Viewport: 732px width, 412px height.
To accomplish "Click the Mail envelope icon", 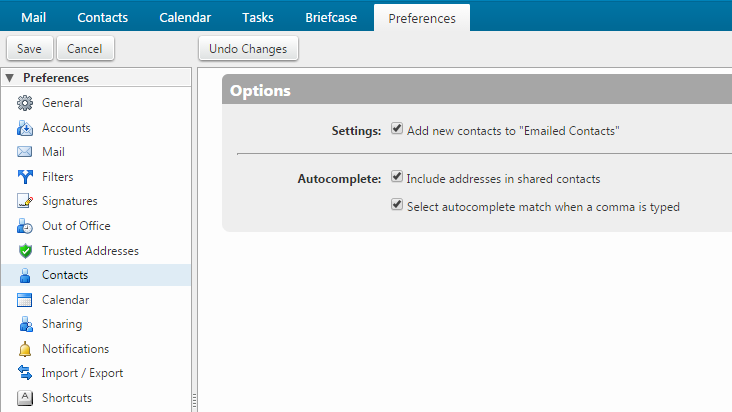I will point(25,152).
